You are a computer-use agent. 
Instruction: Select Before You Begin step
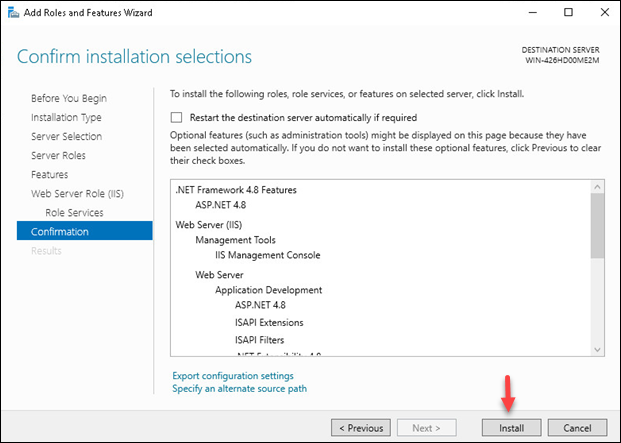(69, 98)
